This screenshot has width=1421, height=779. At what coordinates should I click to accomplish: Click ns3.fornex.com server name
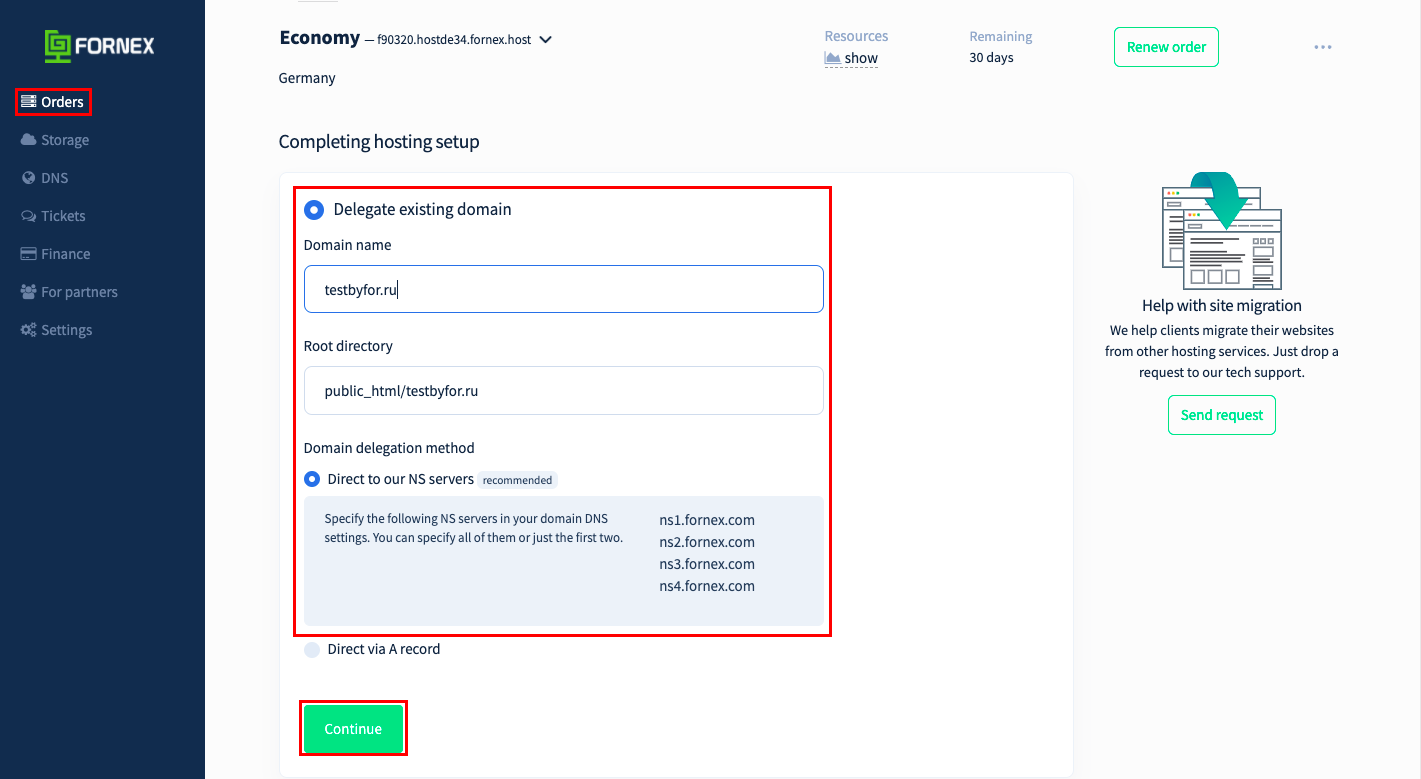(x=707, y=564)
